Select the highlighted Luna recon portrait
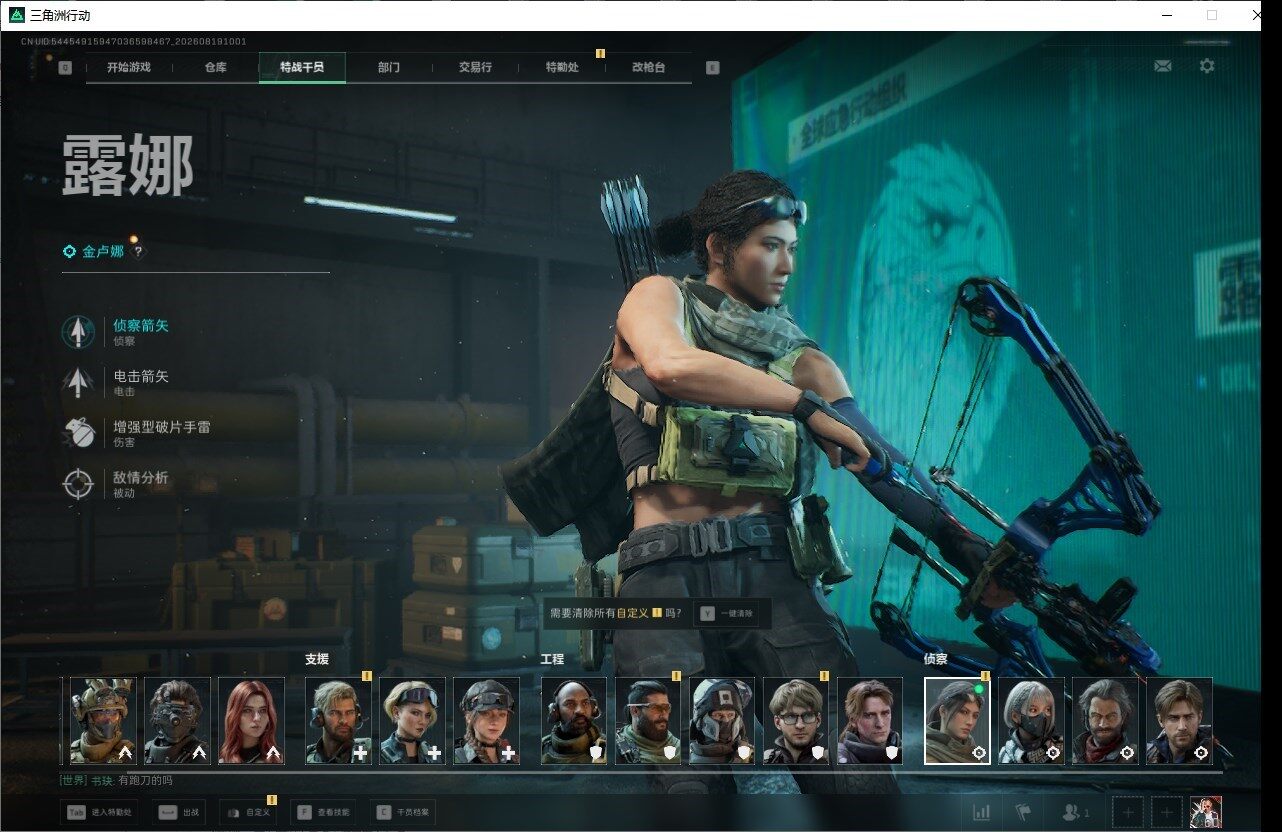The width and height of the screenshot is (1282, 832). [x=957, y=721]
